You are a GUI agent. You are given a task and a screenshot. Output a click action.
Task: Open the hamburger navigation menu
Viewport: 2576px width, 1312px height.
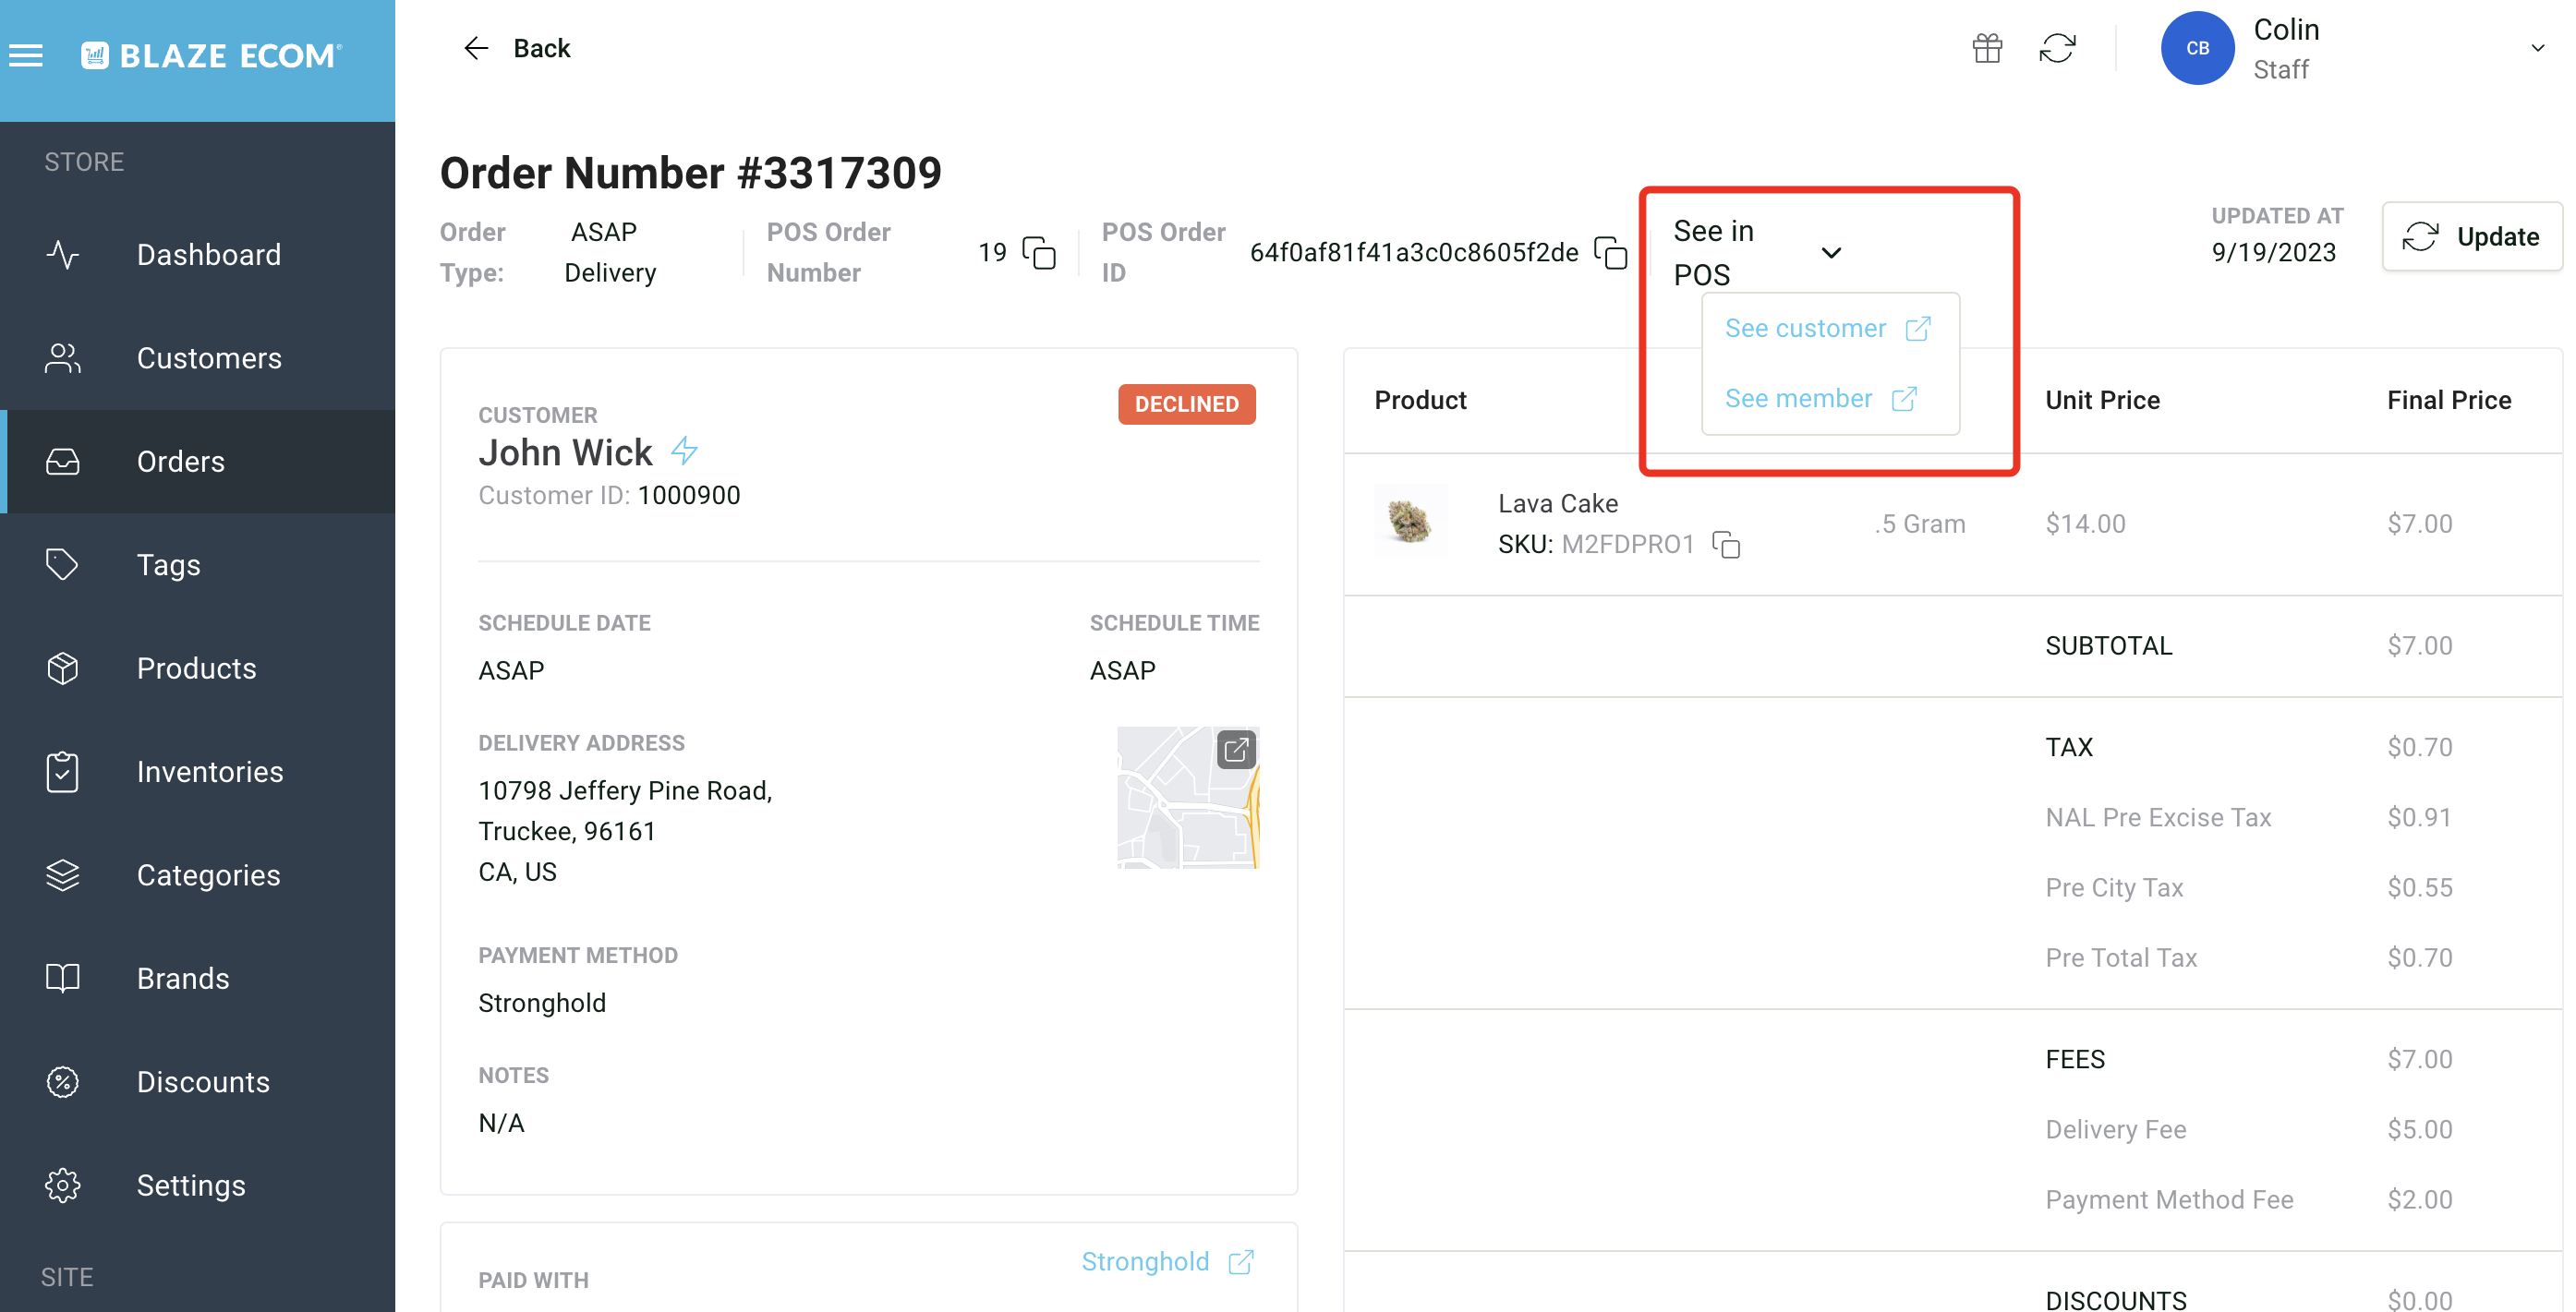click(x=26, y=55)
